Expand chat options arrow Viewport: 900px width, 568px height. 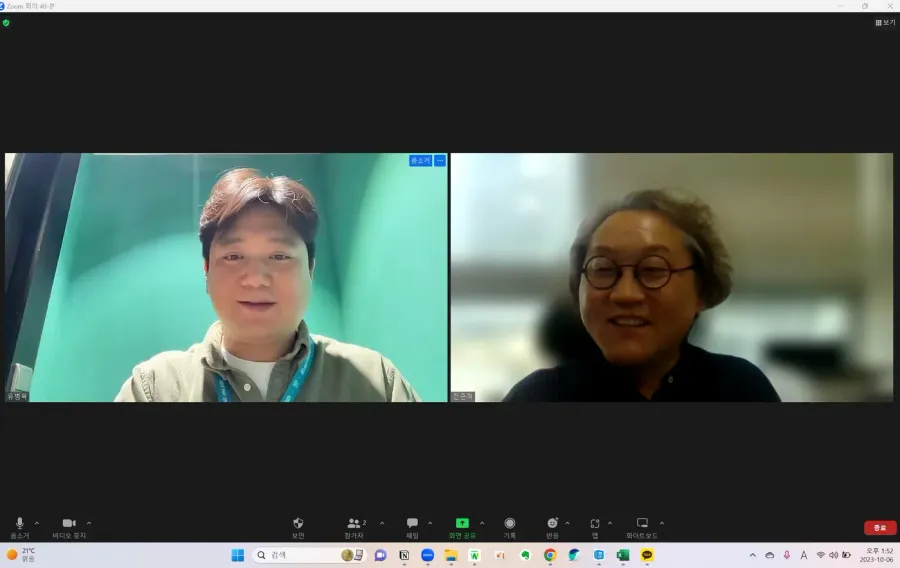(430, 523)
